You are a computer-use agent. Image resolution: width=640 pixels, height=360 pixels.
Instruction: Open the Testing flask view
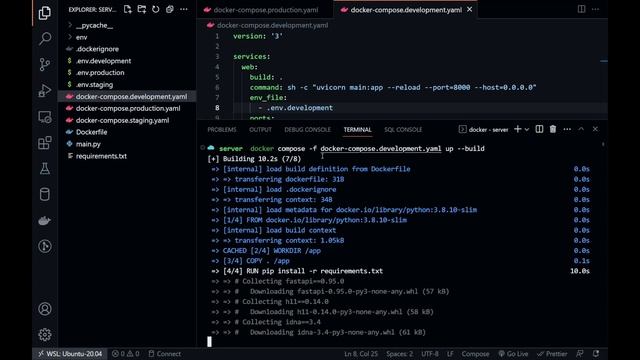click(x=44, y=169)
